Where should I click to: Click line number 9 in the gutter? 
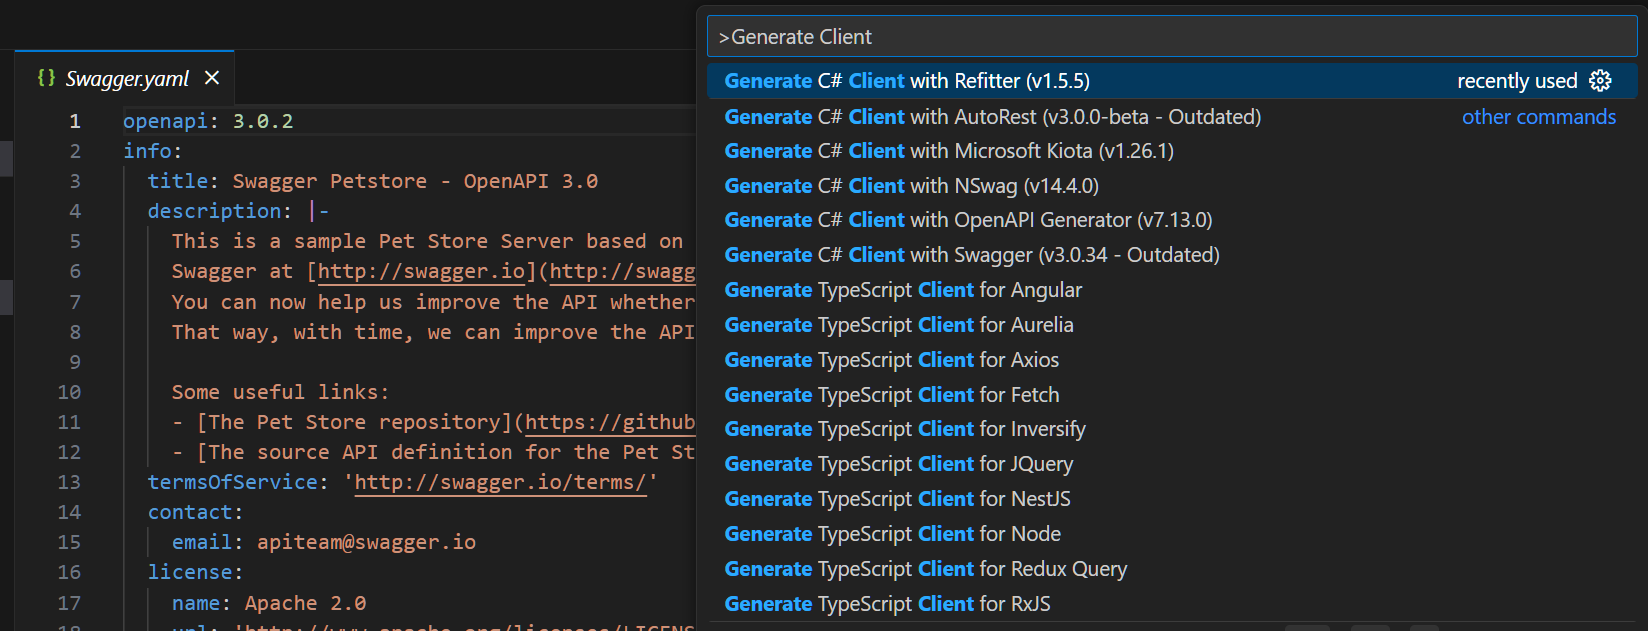click(x=74, y=362)
